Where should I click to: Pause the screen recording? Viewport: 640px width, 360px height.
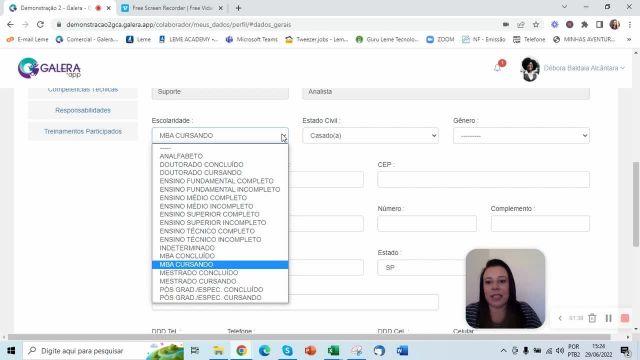tap(609, 318)
